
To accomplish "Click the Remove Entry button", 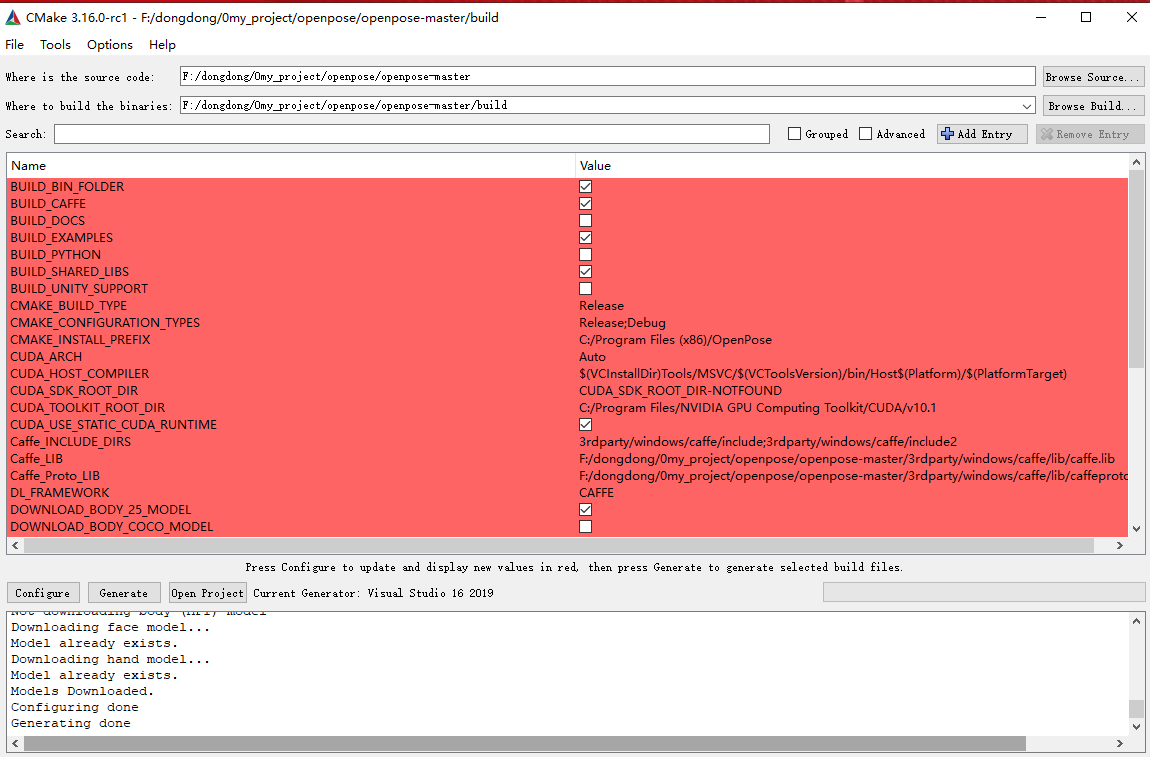I will pyautogui.click(x=1090, y=134).
